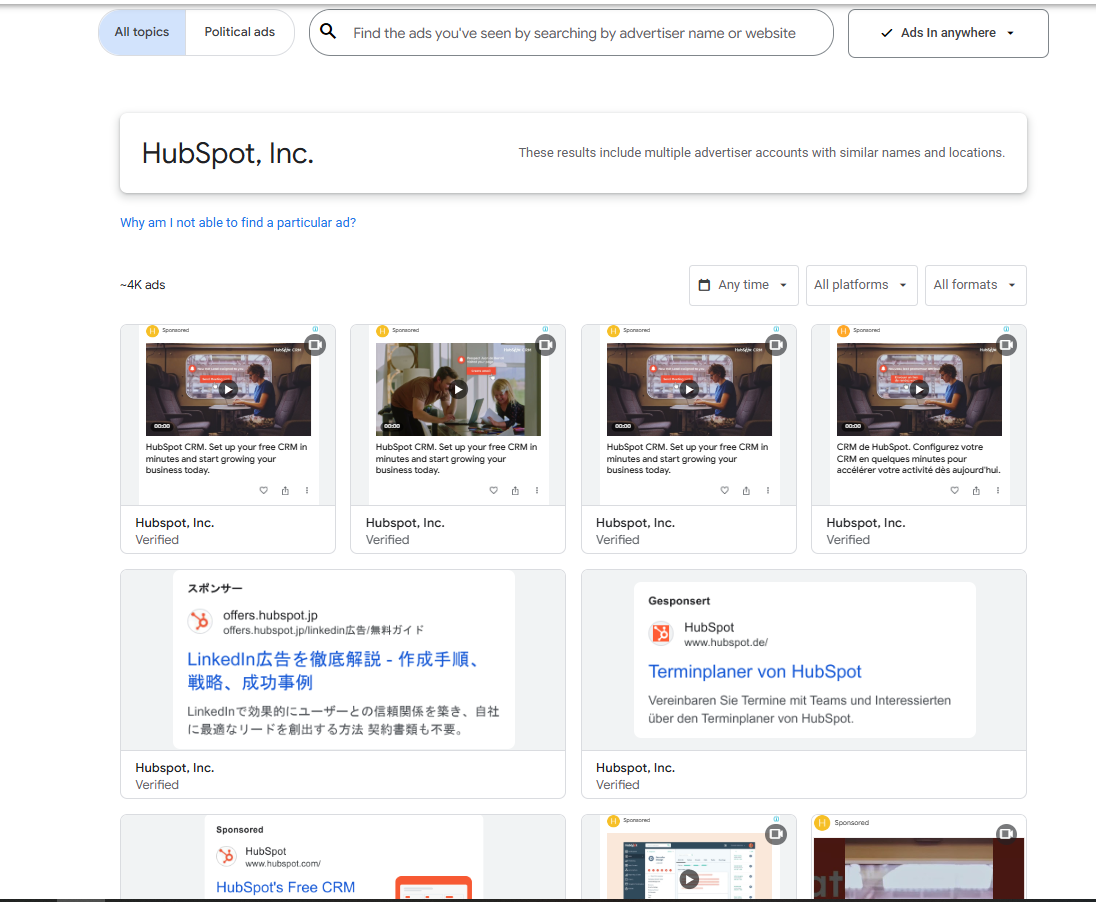The width and height of the screenshot is (1096, 902).
Task: Expand the All platforms dropdown
Action: coord(861,285)
